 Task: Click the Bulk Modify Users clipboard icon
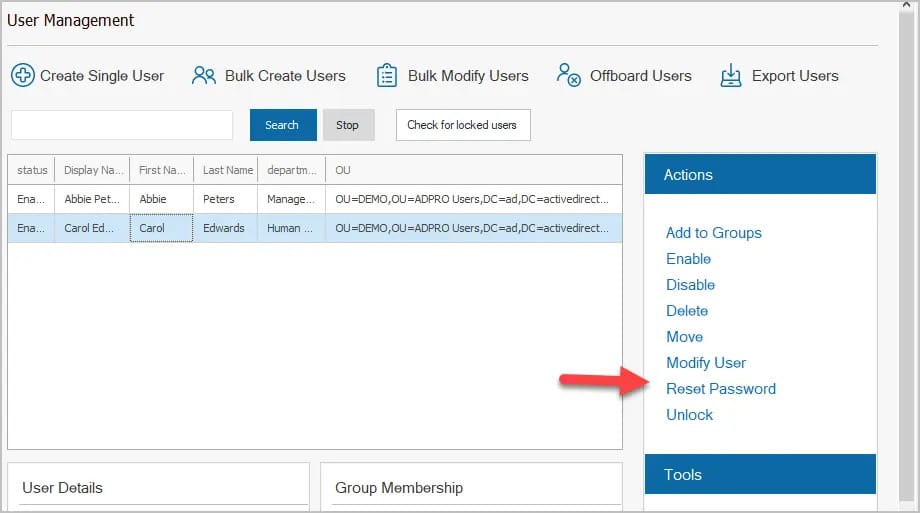click(387, 75)
